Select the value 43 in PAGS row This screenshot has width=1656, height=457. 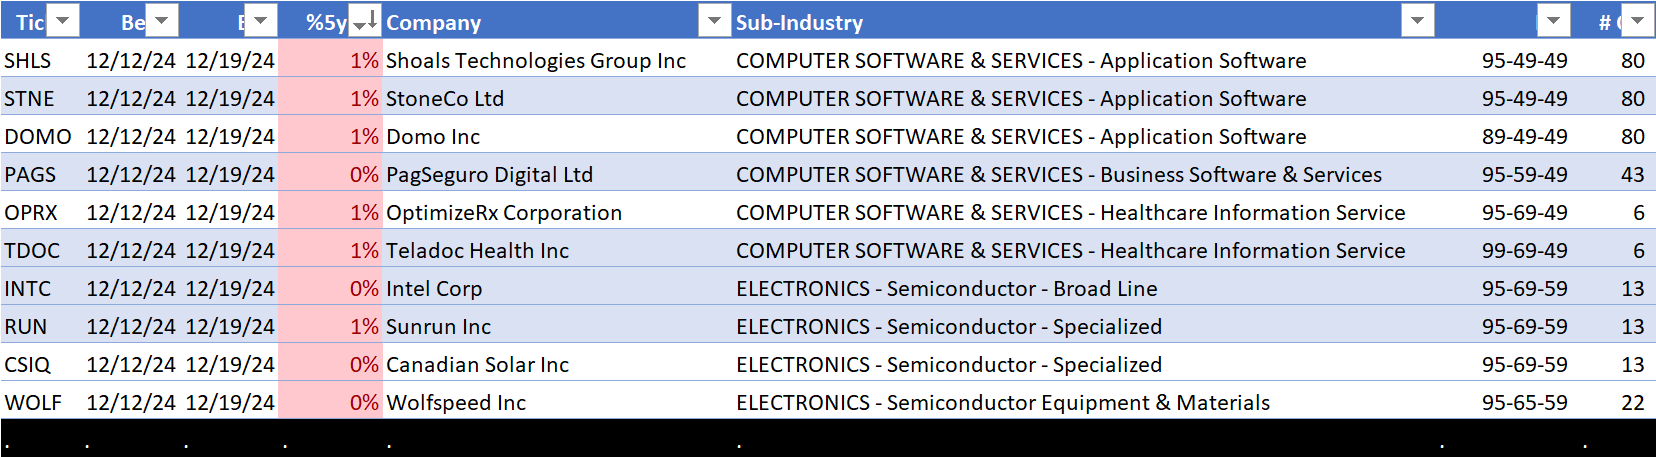(x=1633, y=174)
